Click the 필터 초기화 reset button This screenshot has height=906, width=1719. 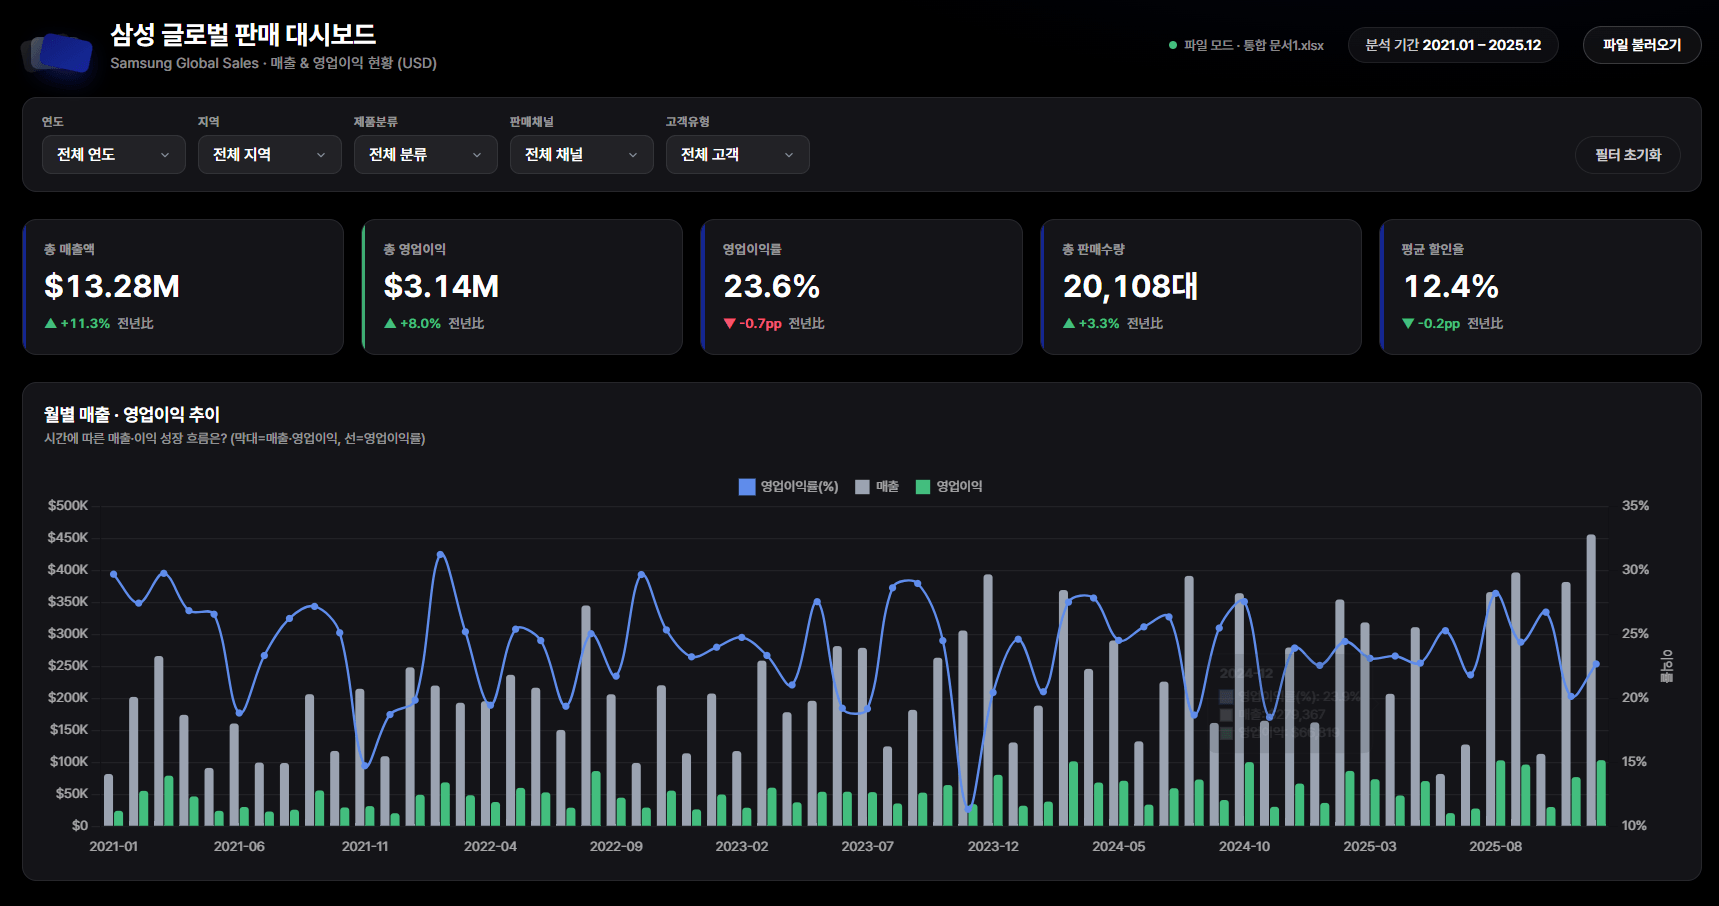pyautogui.click(x=1628, y=155)
